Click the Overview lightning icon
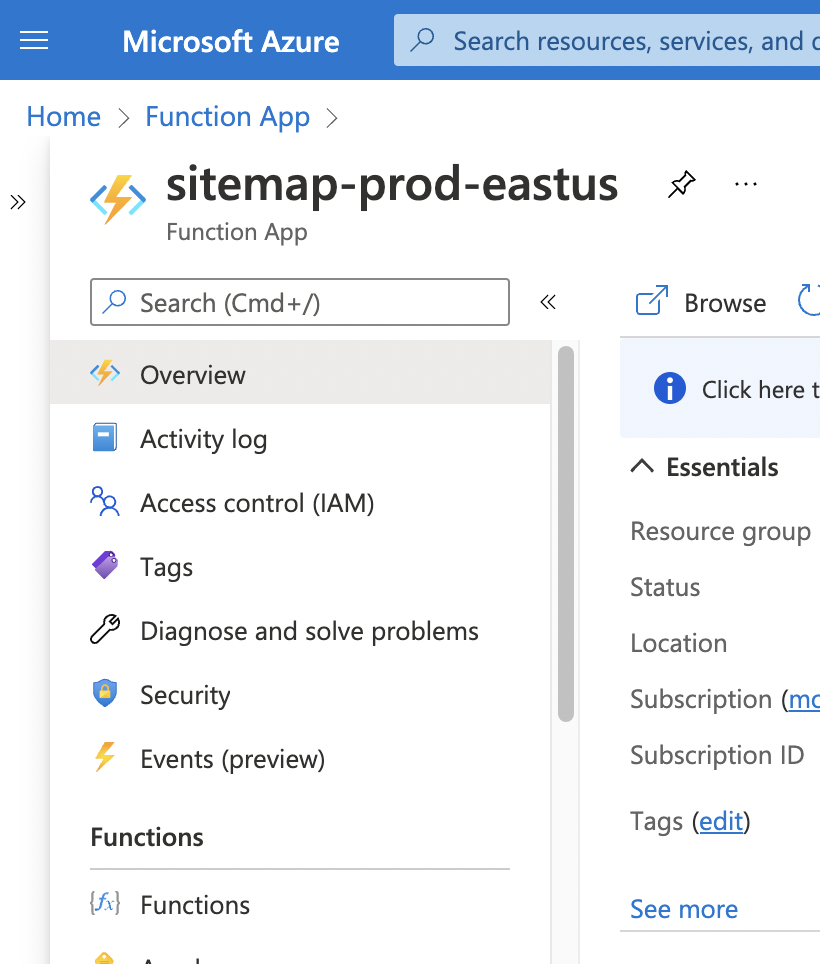The image size is (820, 964). click(105, 373)
